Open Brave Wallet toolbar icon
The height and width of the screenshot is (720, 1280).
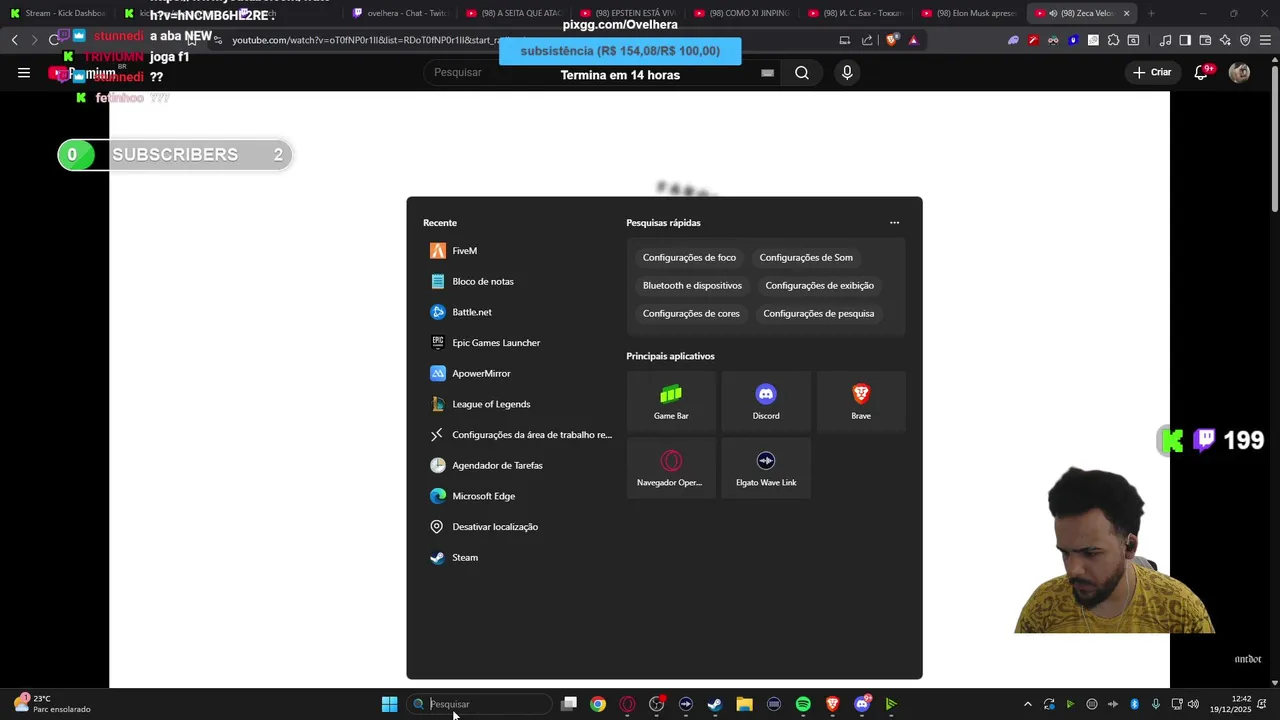tap(1205, 40)
